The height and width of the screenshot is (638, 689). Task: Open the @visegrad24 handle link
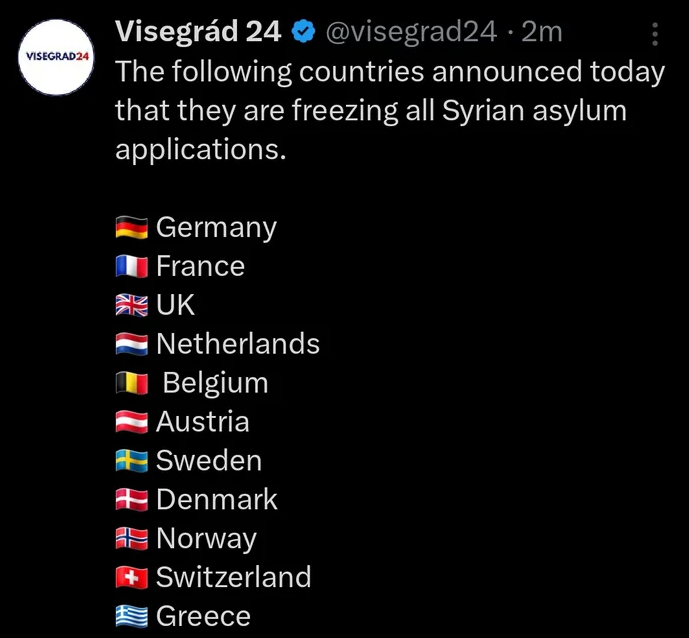[411, 32]
